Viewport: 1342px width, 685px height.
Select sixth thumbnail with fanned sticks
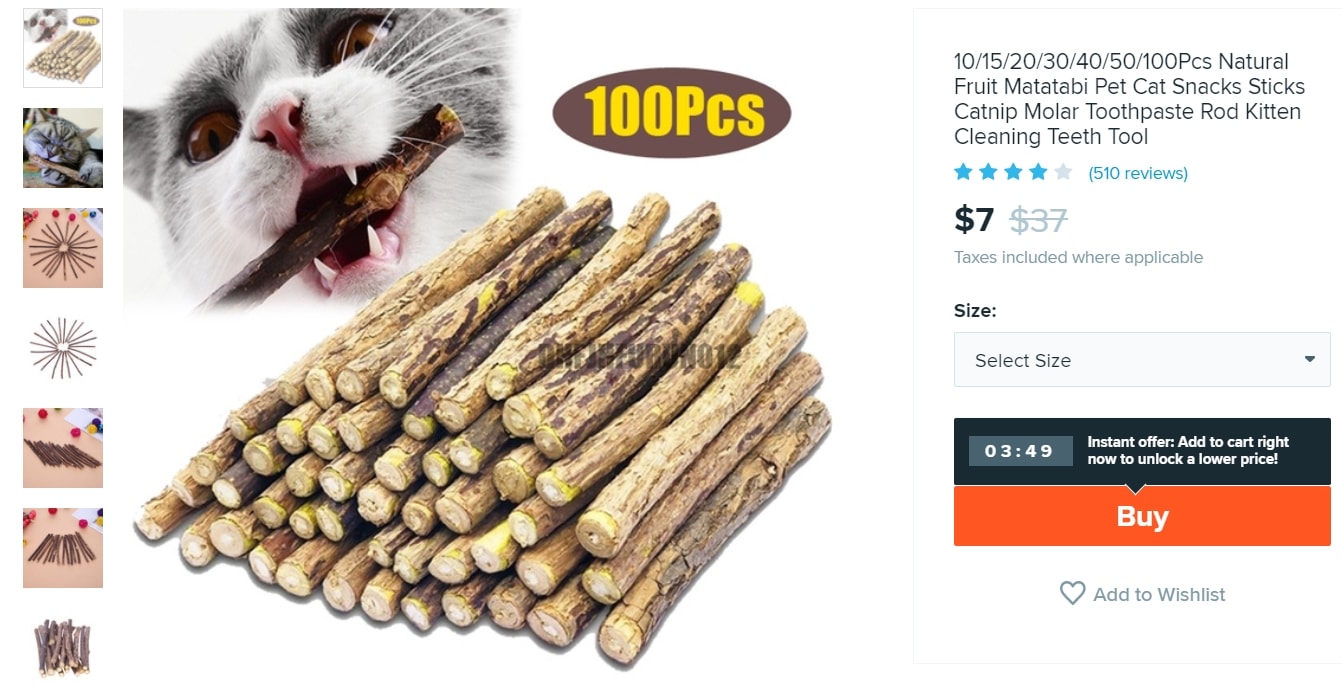click(63, 548)
